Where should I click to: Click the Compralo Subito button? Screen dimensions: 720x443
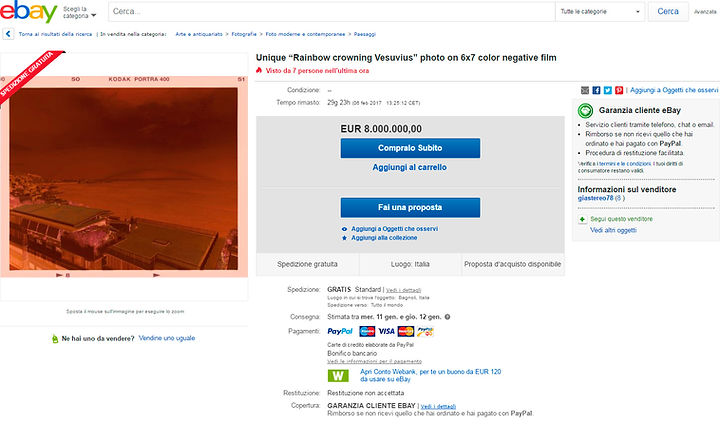(410, 148)
